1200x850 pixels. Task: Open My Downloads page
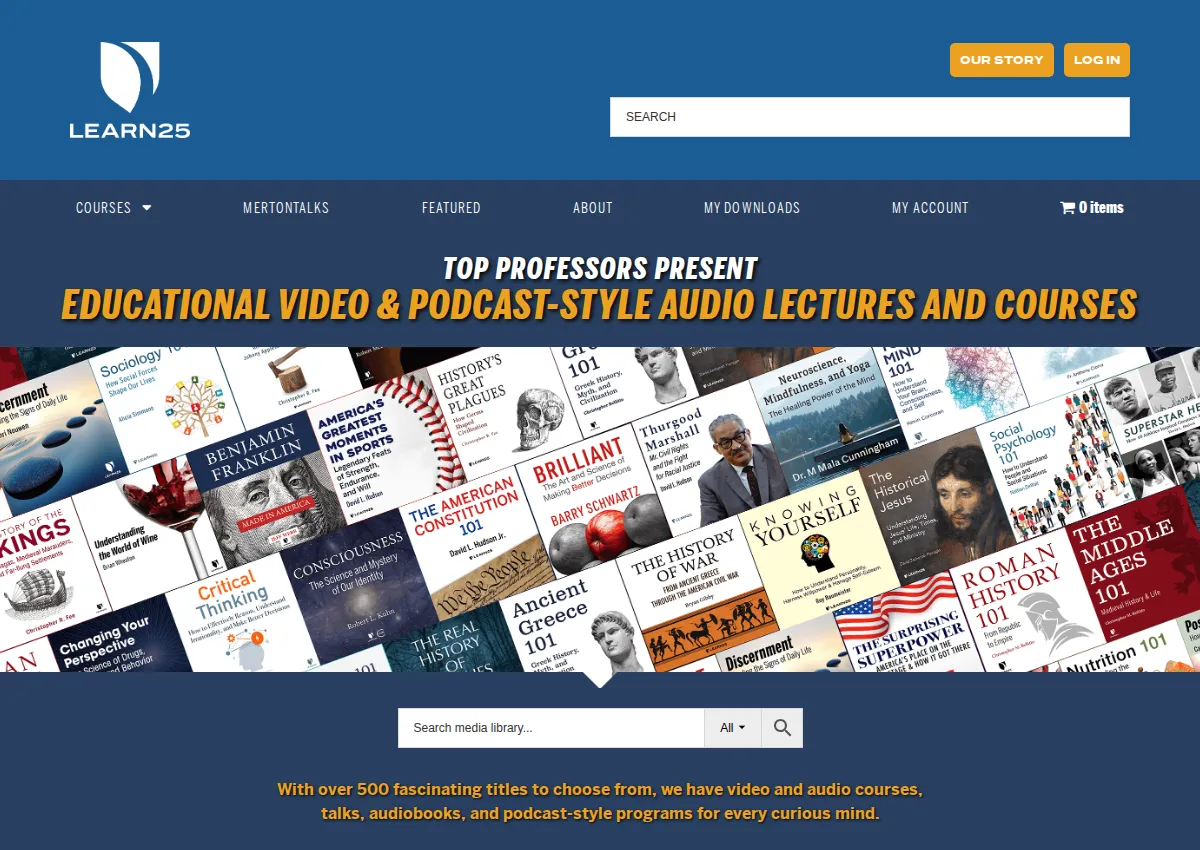click(752, 208)
